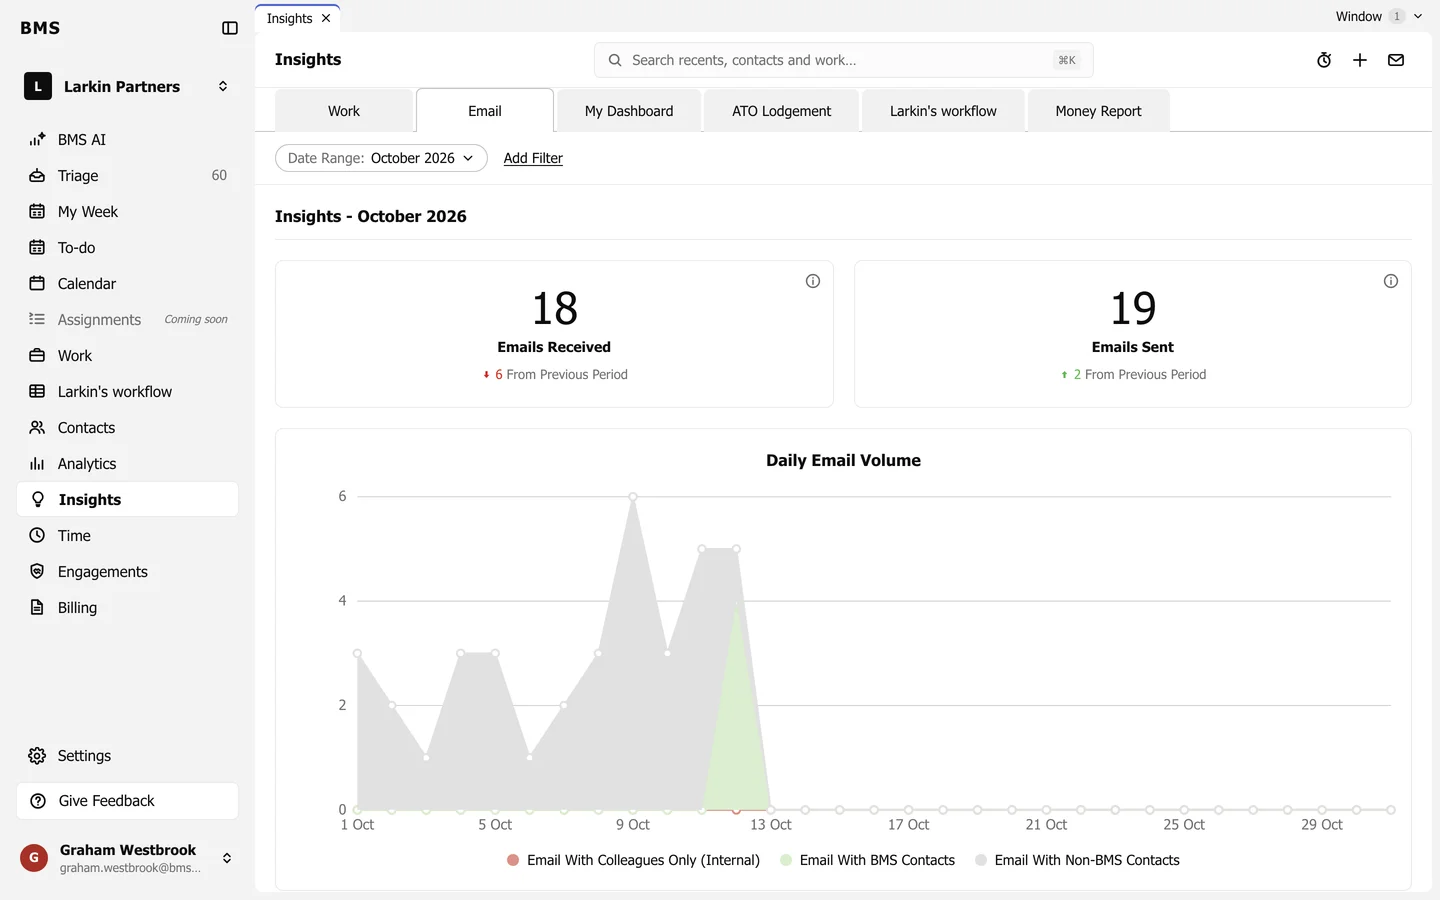Open the Window dropdown menu
Image resolution: width=1440 pixels, height=900 pixels.
[1379, 16]
